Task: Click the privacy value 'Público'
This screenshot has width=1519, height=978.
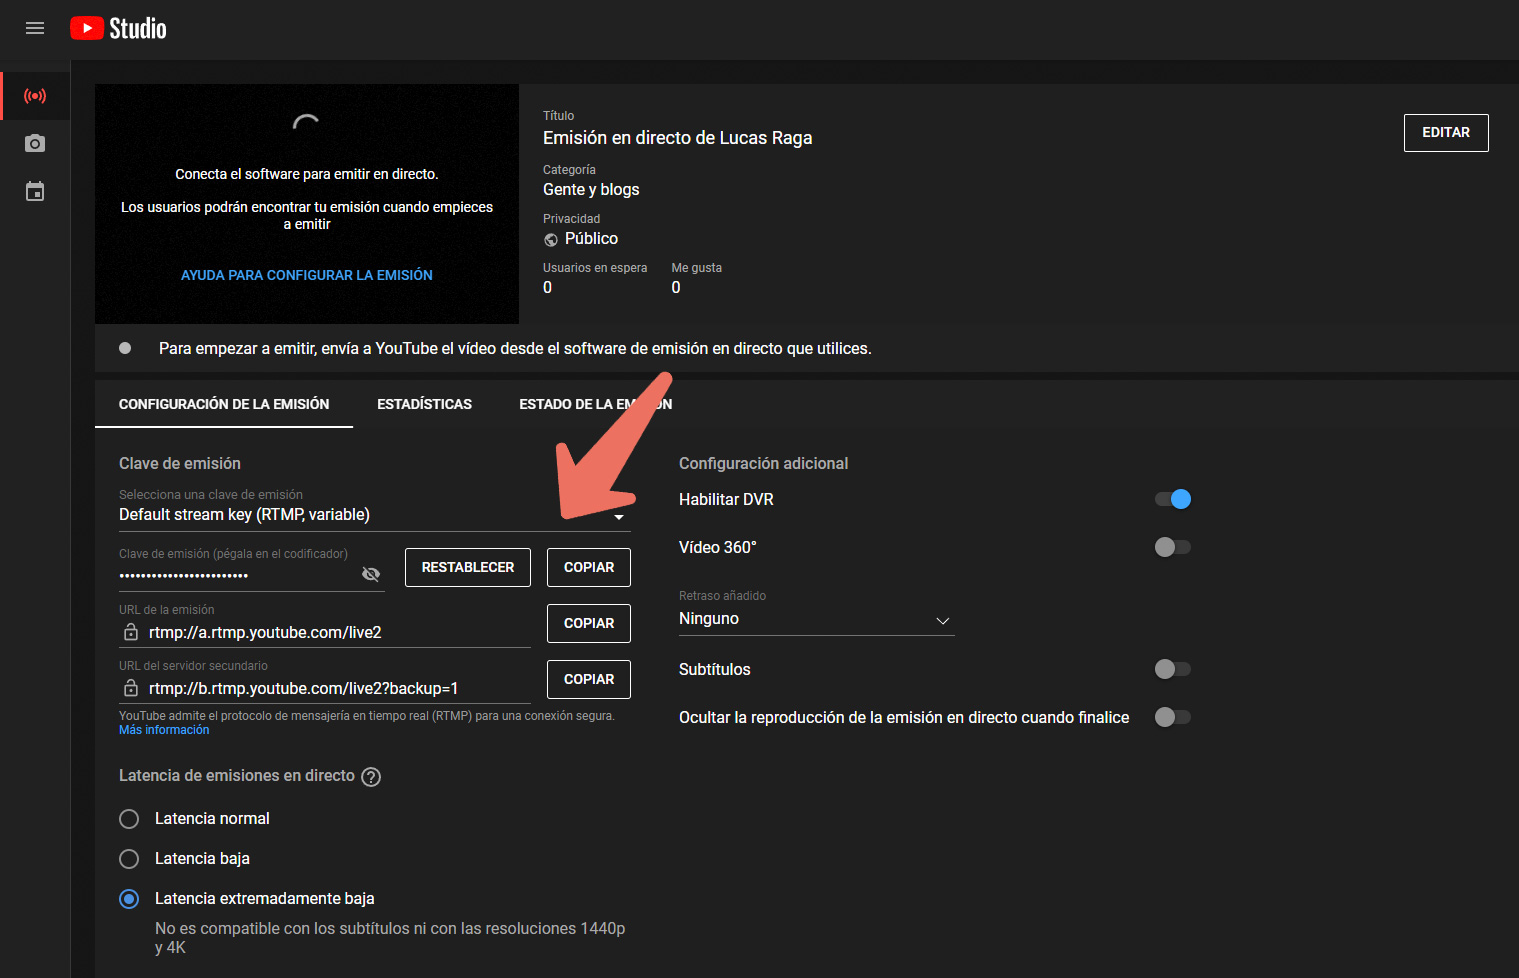Action: point(591,239)
